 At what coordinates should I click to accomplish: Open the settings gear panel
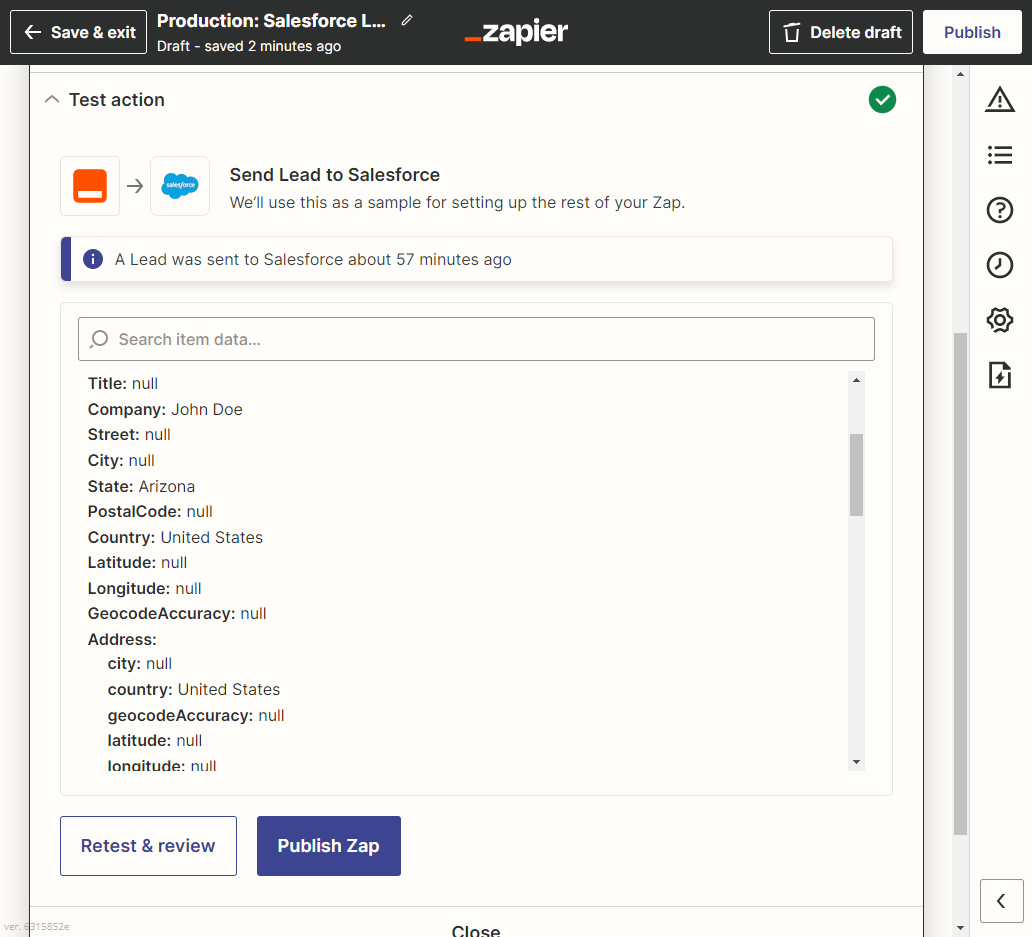(x=1000, y=320)
